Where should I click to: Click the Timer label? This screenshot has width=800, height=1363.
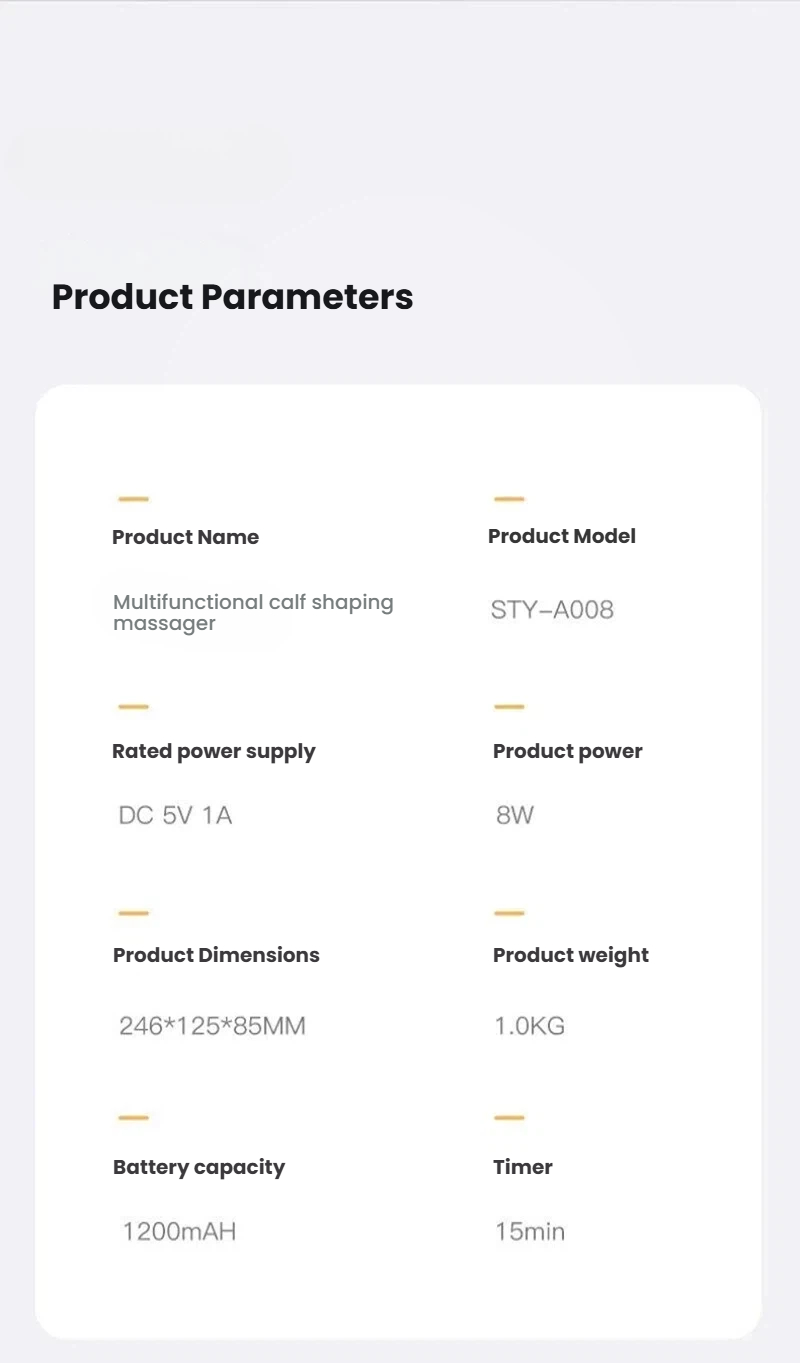(x=522, y=1167)
